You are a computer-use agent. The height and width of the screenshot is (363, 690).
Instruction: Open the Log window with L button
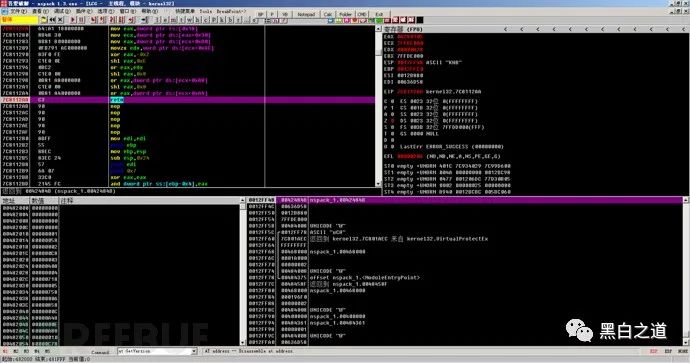(x=158, y=20)
